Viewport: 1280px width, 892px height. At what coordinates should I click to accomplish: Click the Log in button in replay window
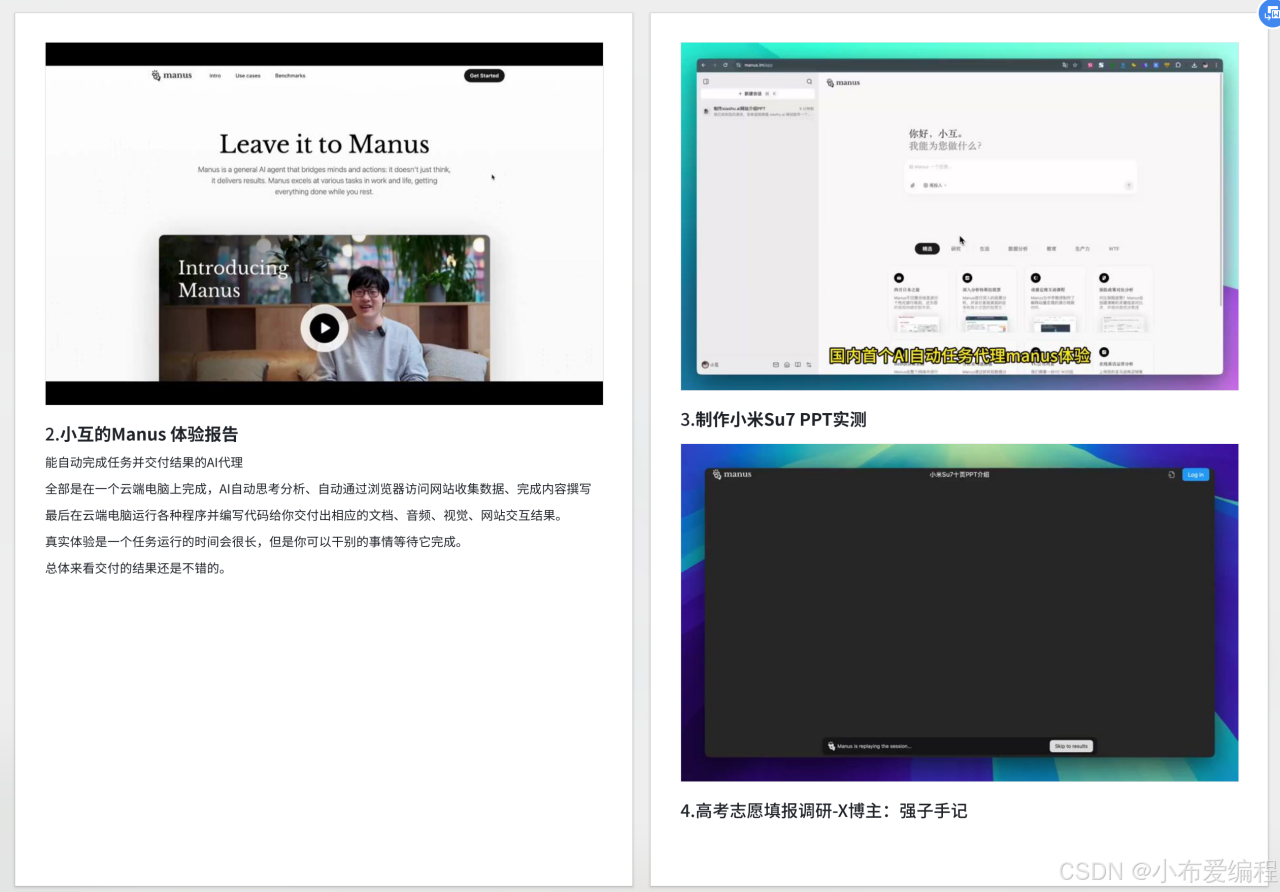click(x=1195, y=474)
